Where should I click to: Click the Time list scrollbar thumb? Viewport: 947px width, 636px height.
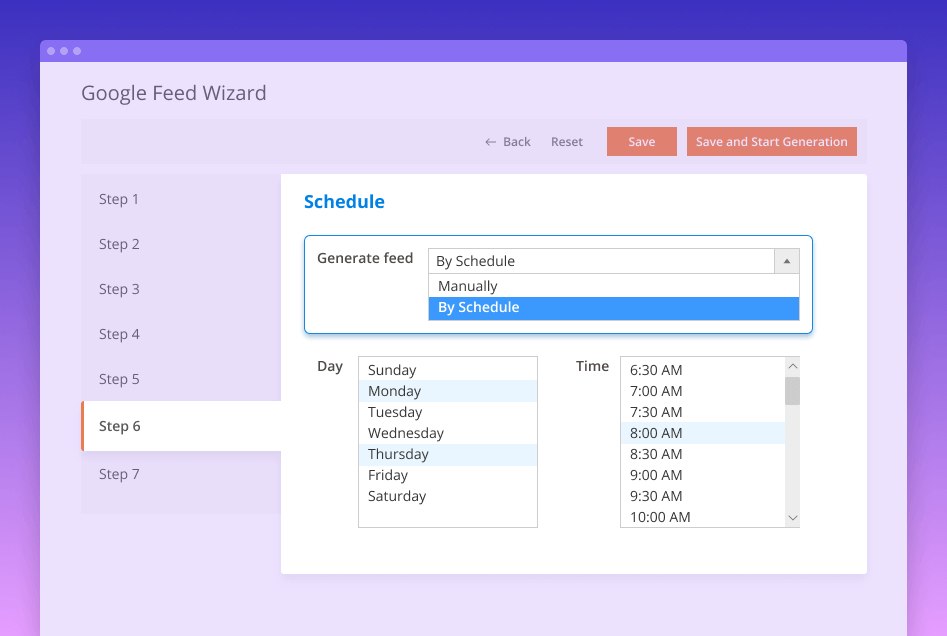pyautogui.click(x=792, y=391)
